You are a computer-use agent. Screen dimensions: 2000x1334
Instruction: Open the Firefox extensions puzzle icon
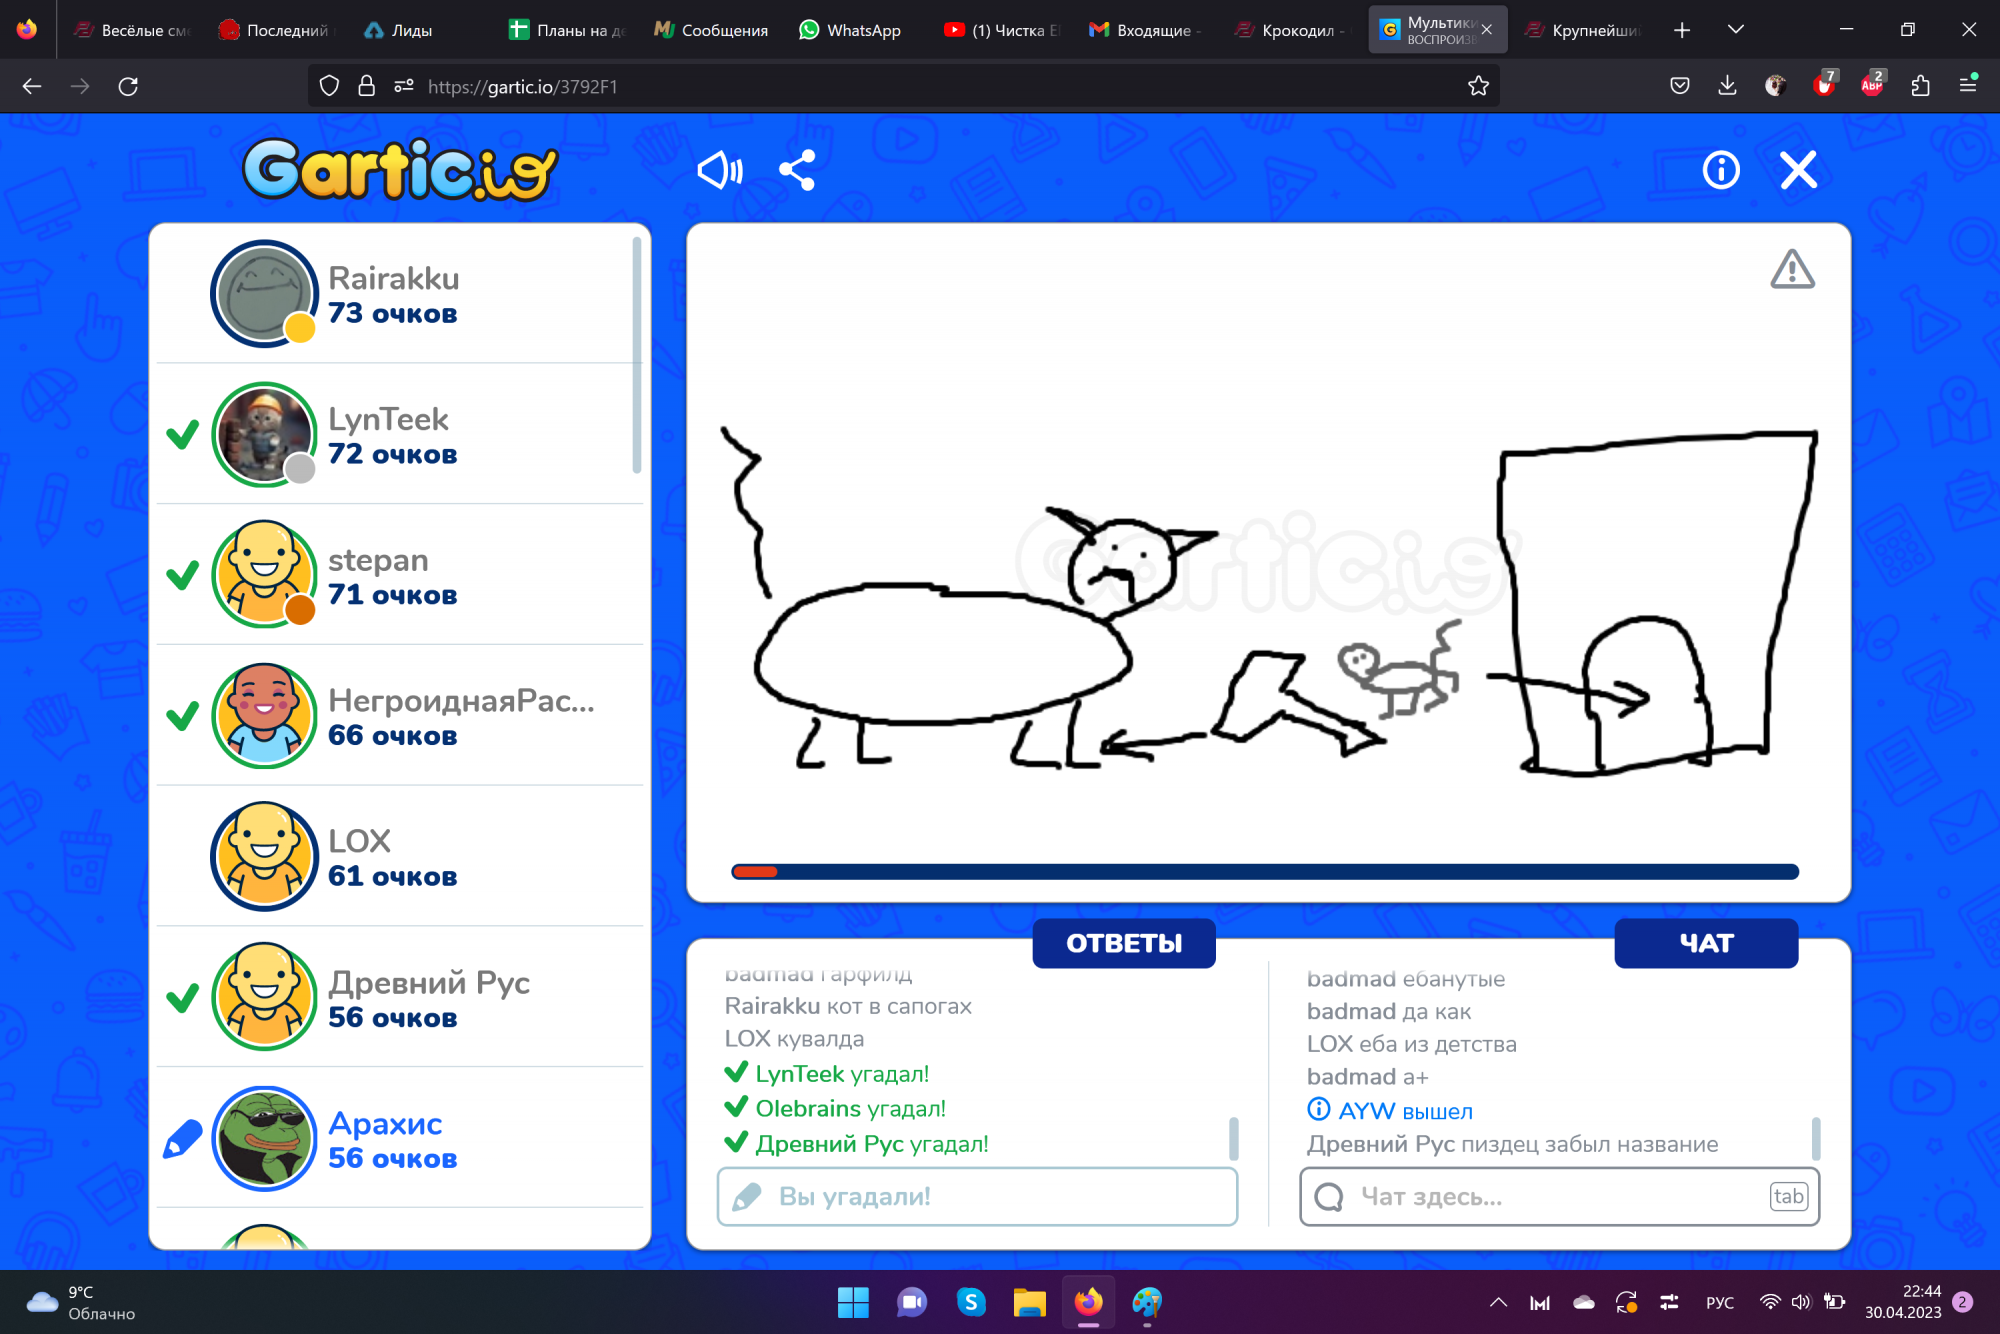coord(1920,86)
